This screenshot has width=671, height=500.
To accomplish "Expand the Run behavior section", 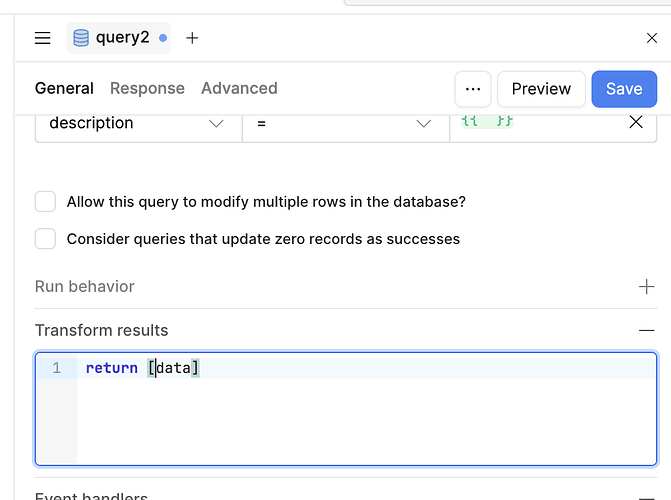I will point(646,287).
